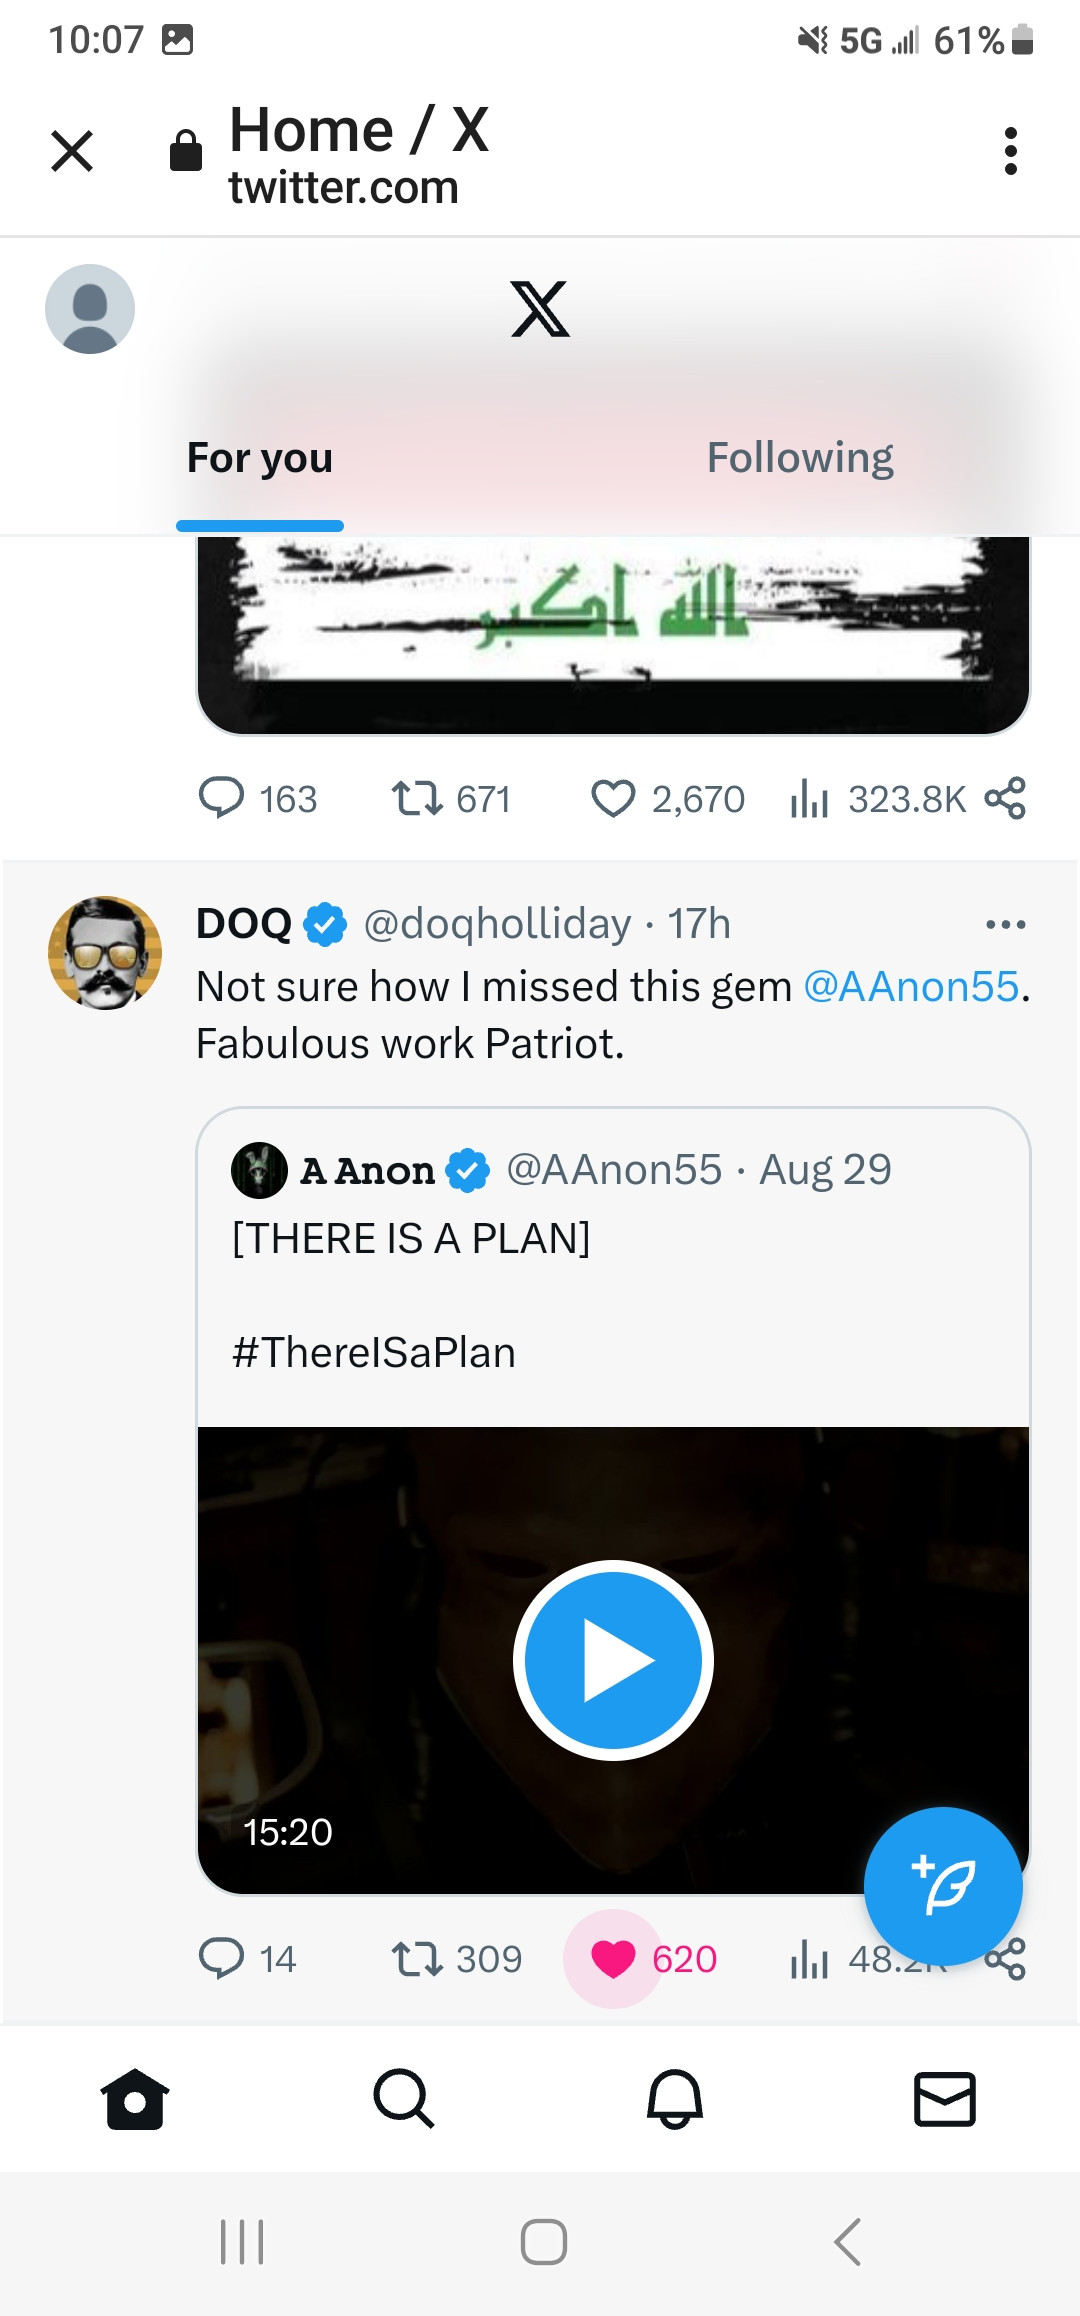Open the @AAnon55 mention link
The image size is (1080, 2316).
pyautogui.click(x=911, y=987)
